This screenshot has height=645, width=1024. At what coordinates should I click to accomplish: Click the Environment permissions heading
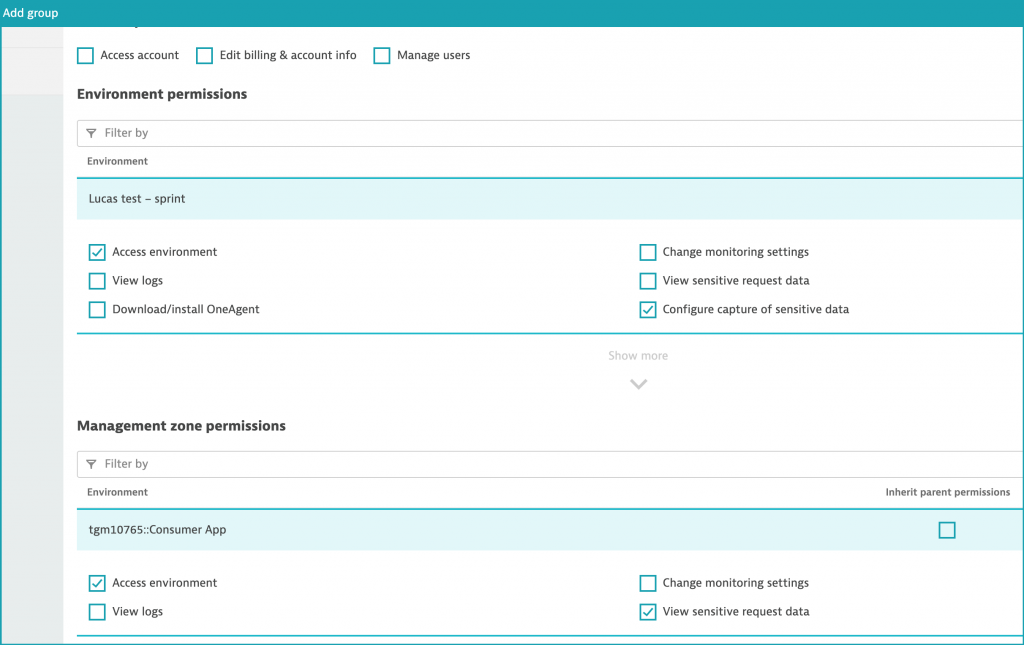coord(162,94)
